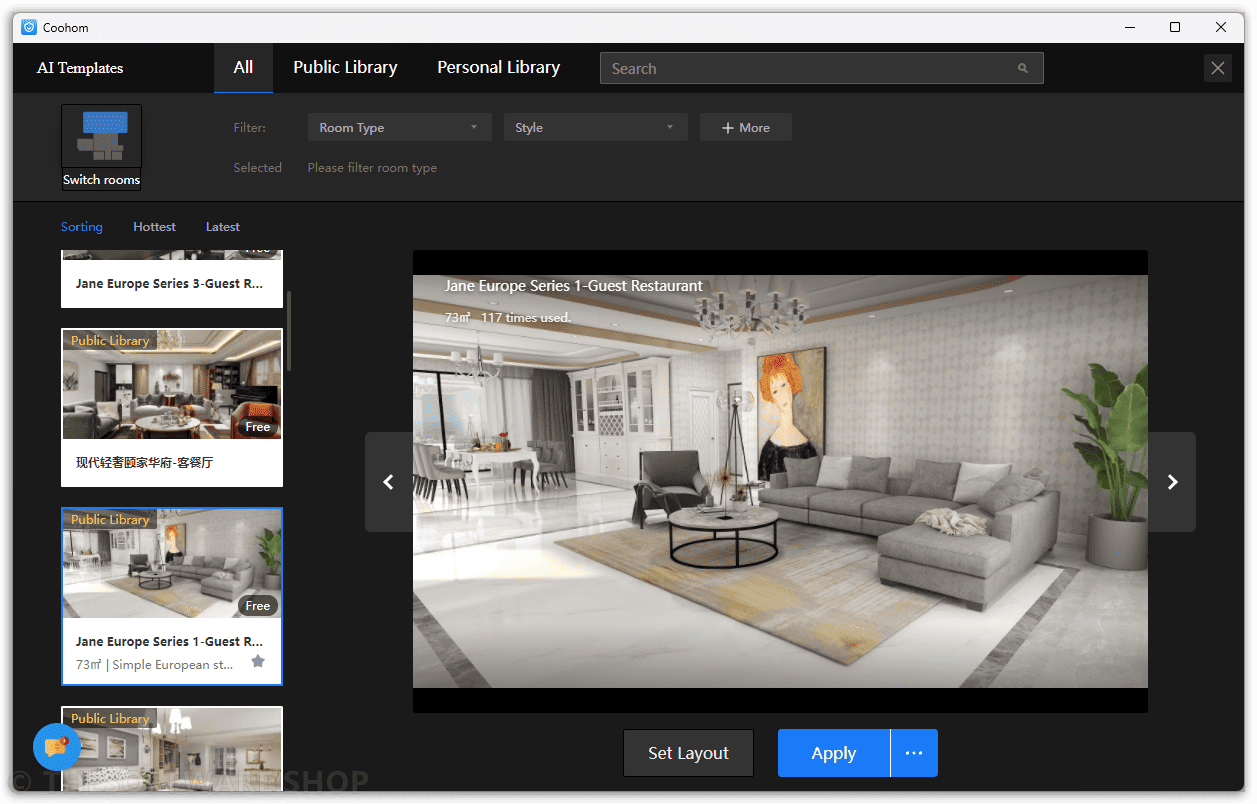1257x804 pixels.
Task: Open the orange feedback chat bubble
Action: click(x=57, y=747)
